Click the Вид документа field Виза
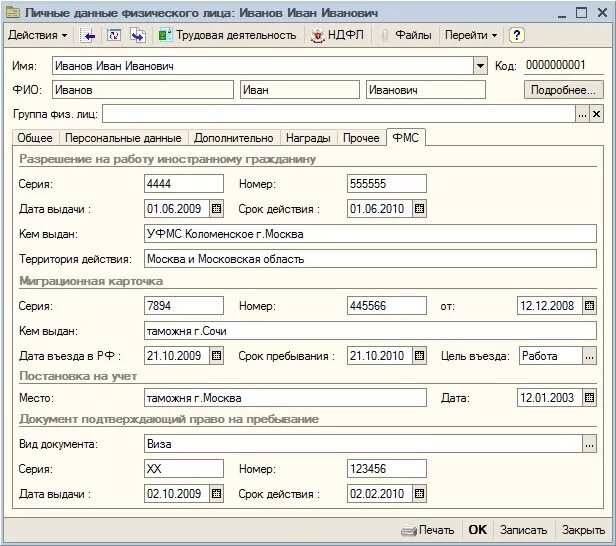Viewport: 616px width, 546px height. [363, 444]
